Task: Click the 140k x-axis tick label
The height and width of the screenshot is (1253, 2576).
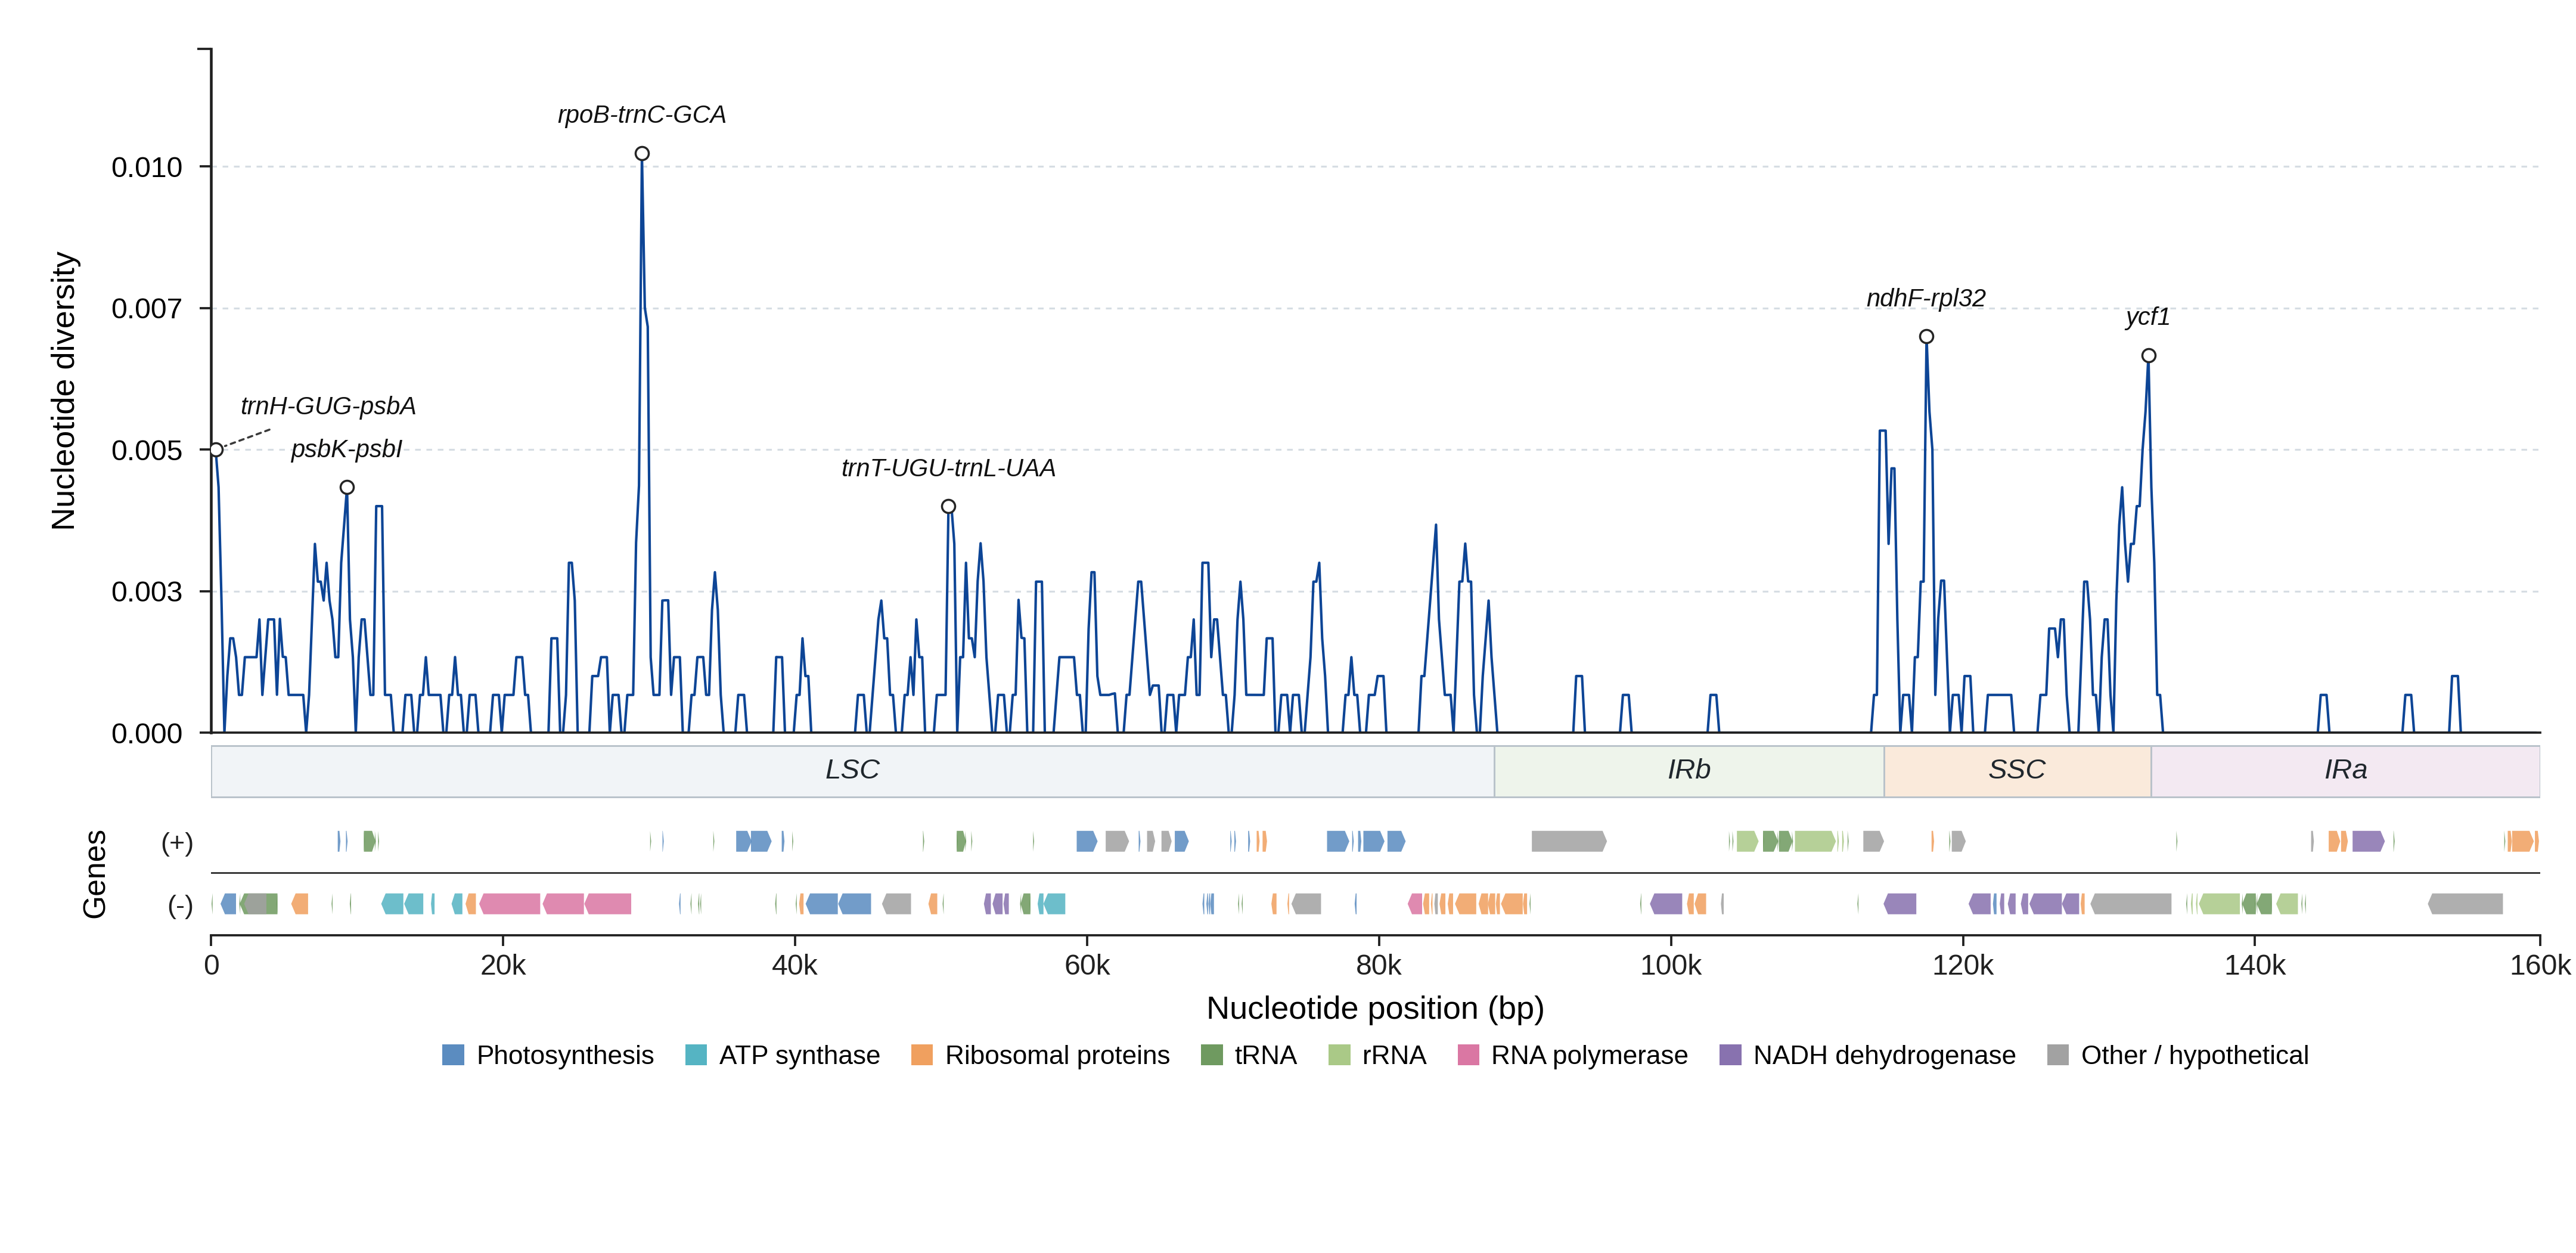Action: pos(2255,965)
